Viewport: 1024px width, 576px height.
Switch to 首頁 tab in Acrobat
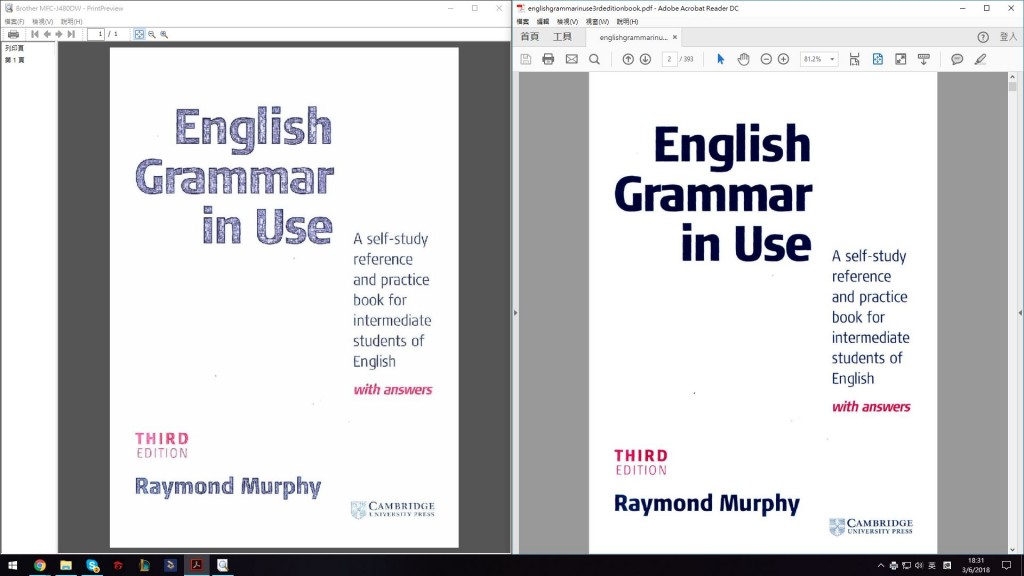pyautogui.click(x=530, y=37)
